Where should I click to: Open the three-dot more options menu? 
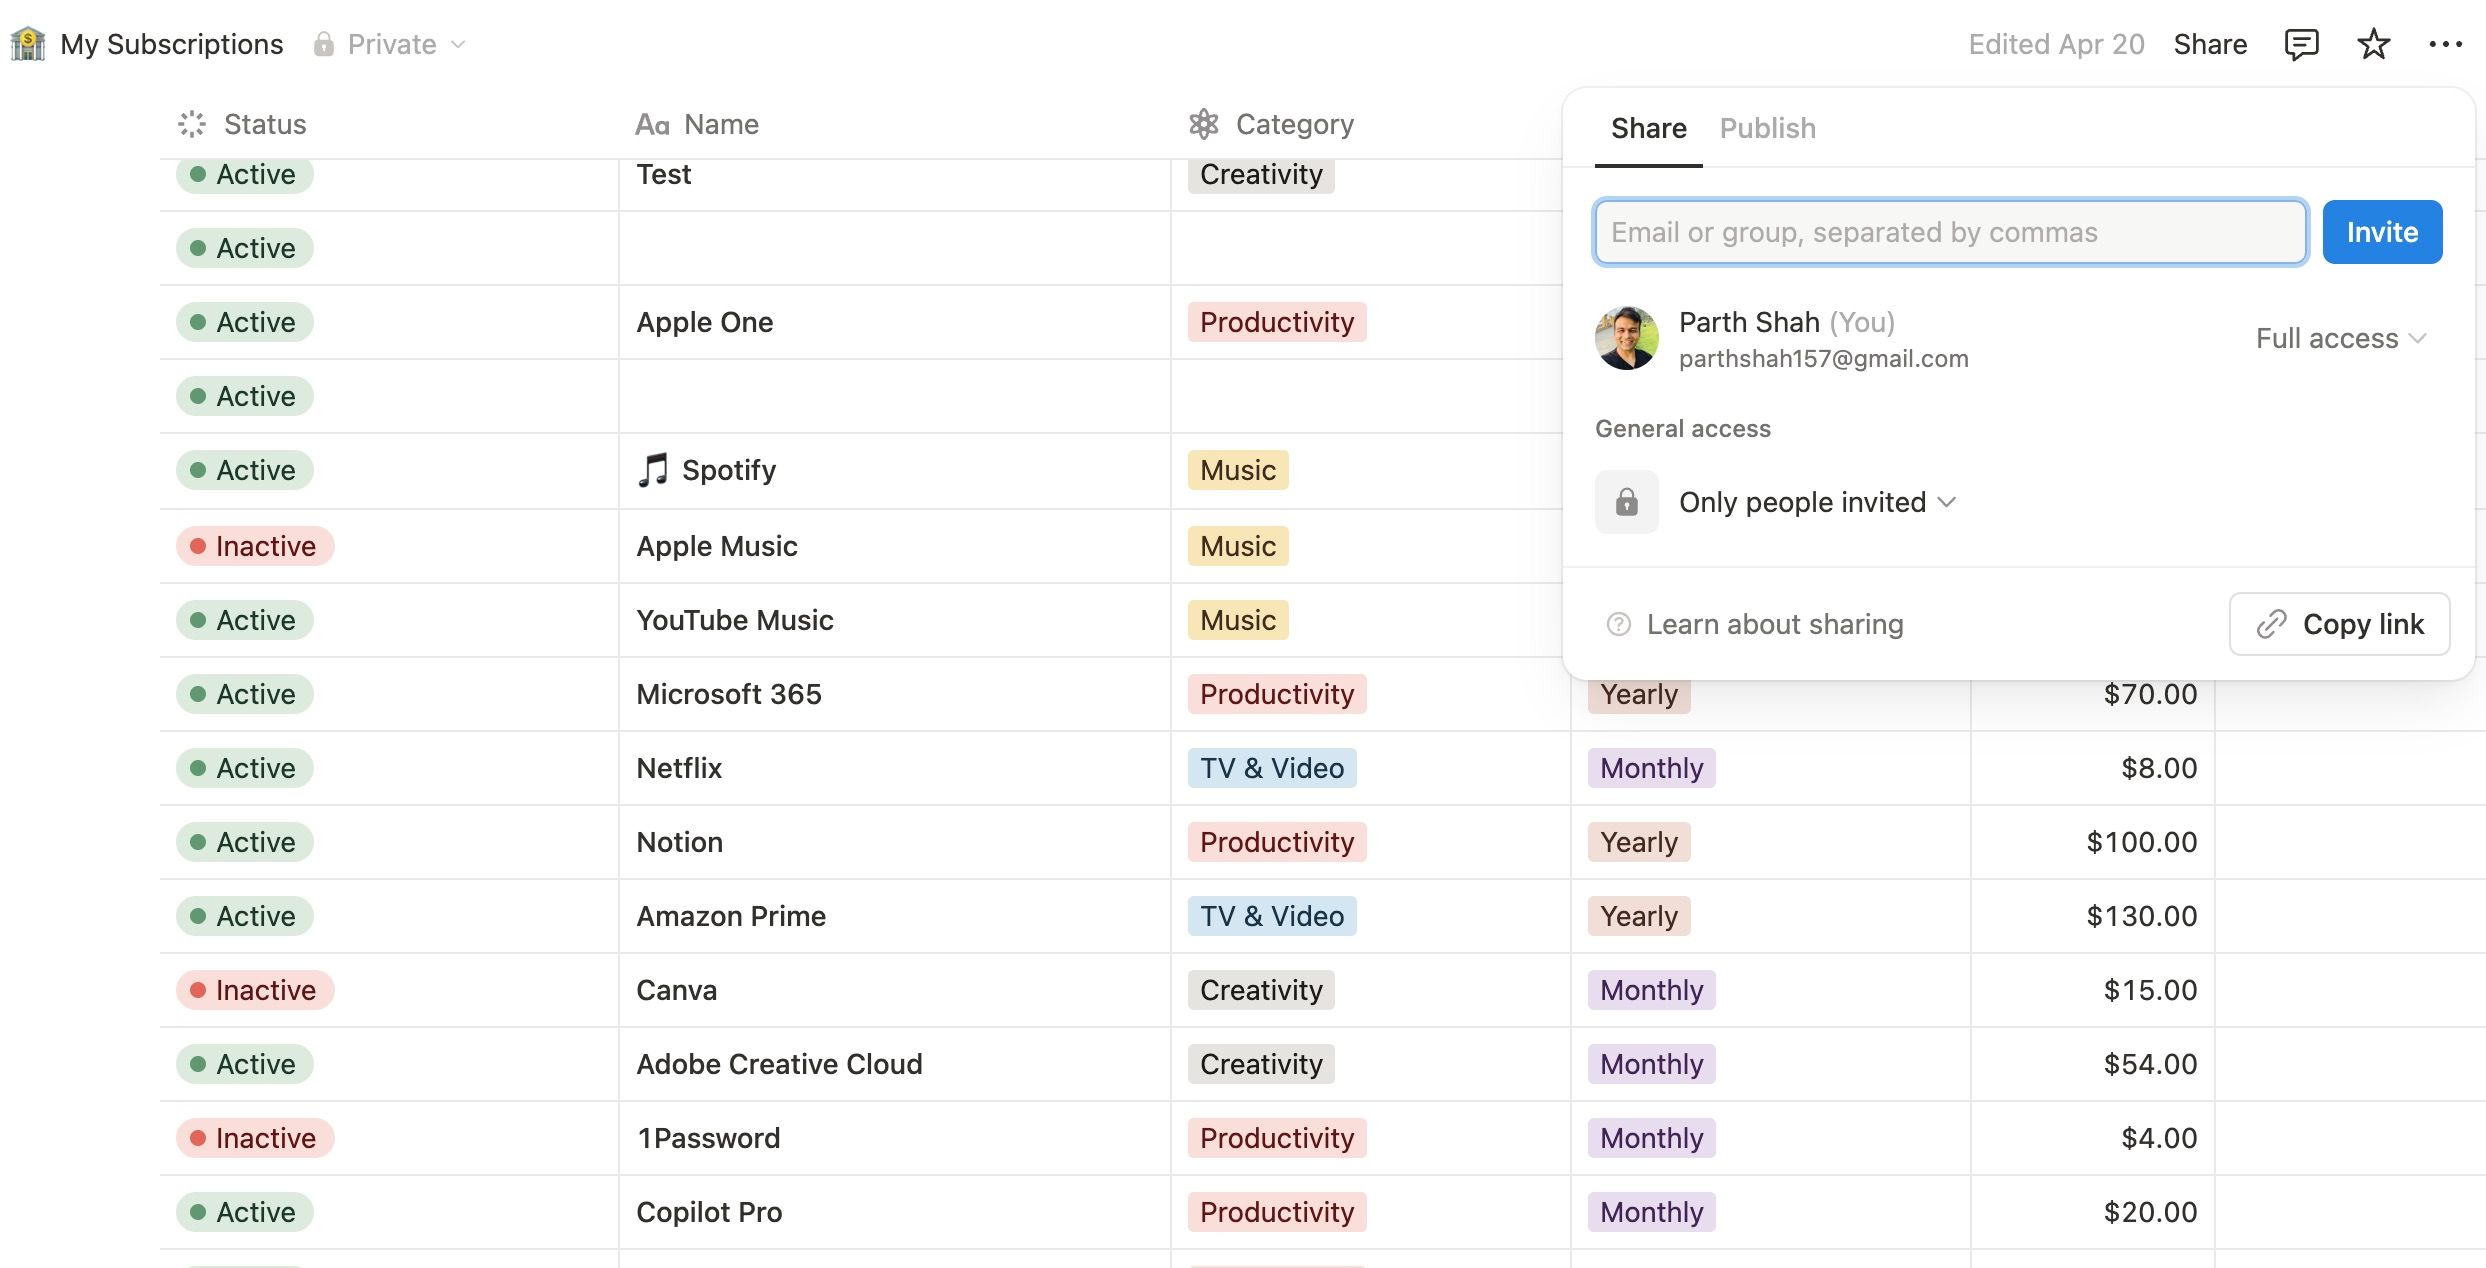(2445, 44)
